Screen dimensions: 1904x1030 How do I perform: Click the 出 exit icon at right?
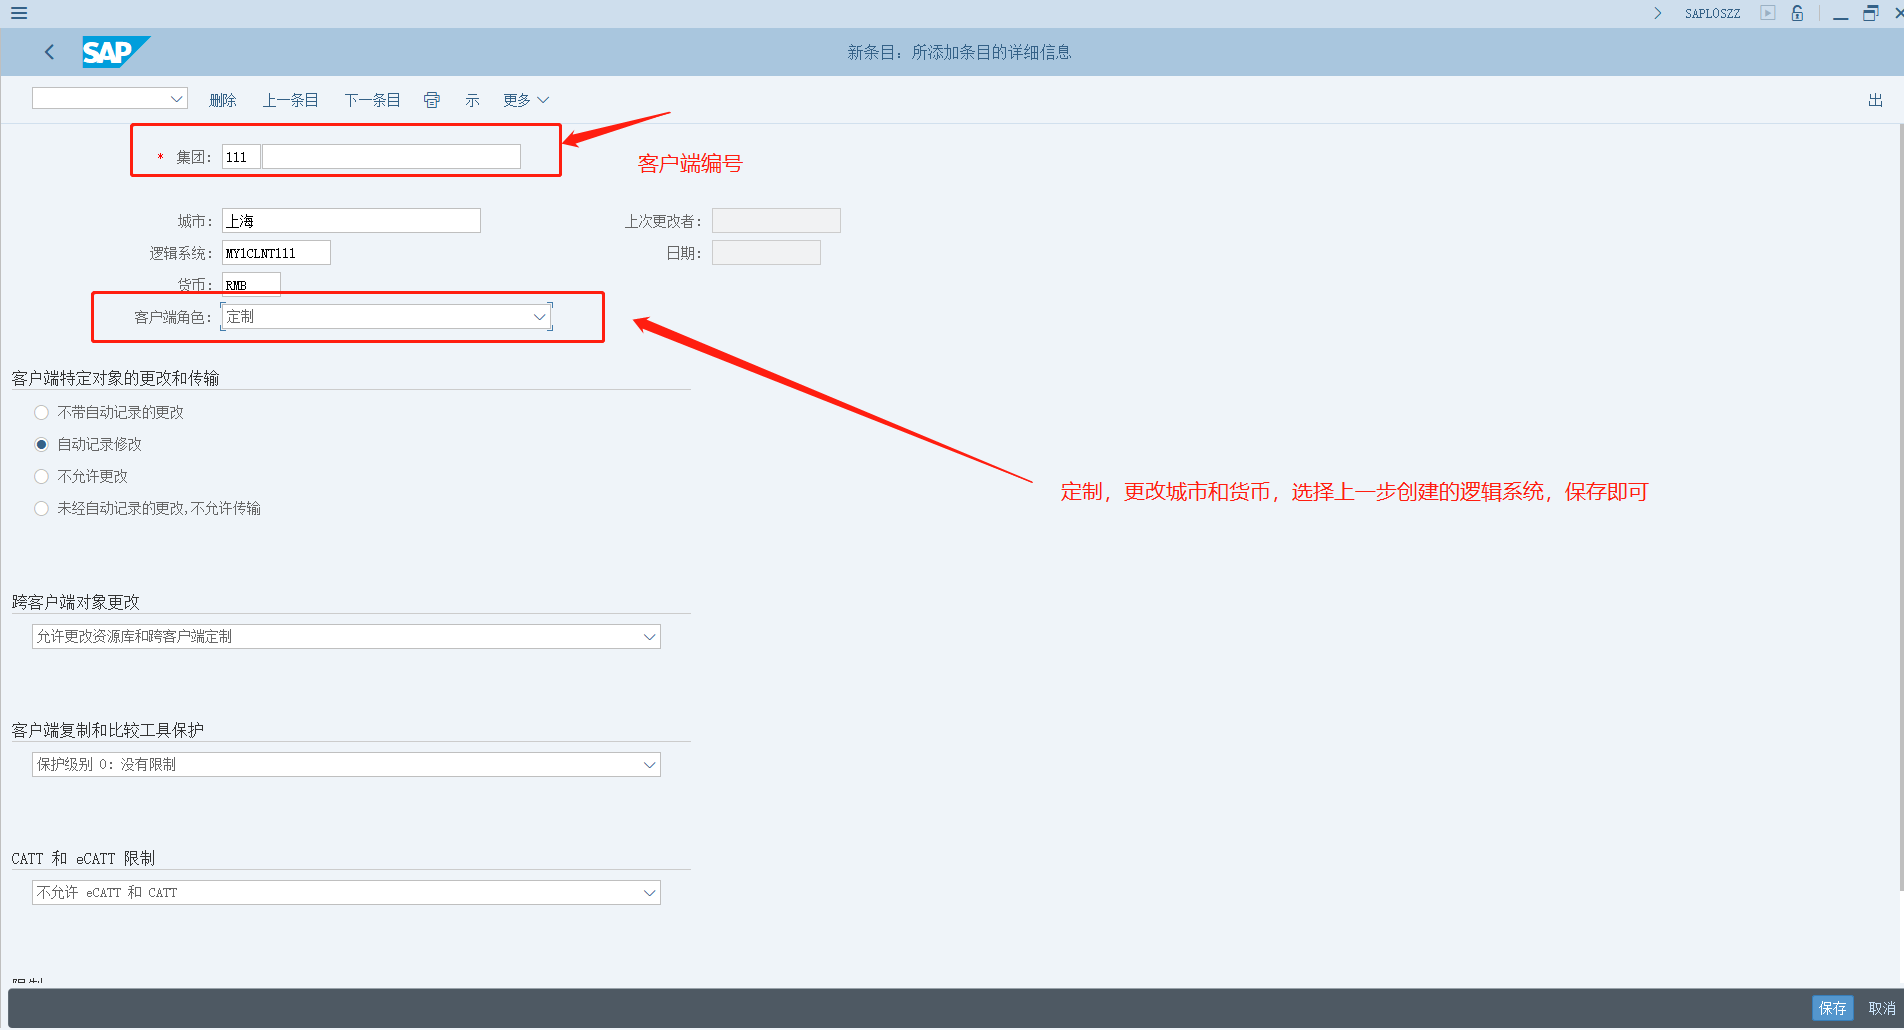1875,100
